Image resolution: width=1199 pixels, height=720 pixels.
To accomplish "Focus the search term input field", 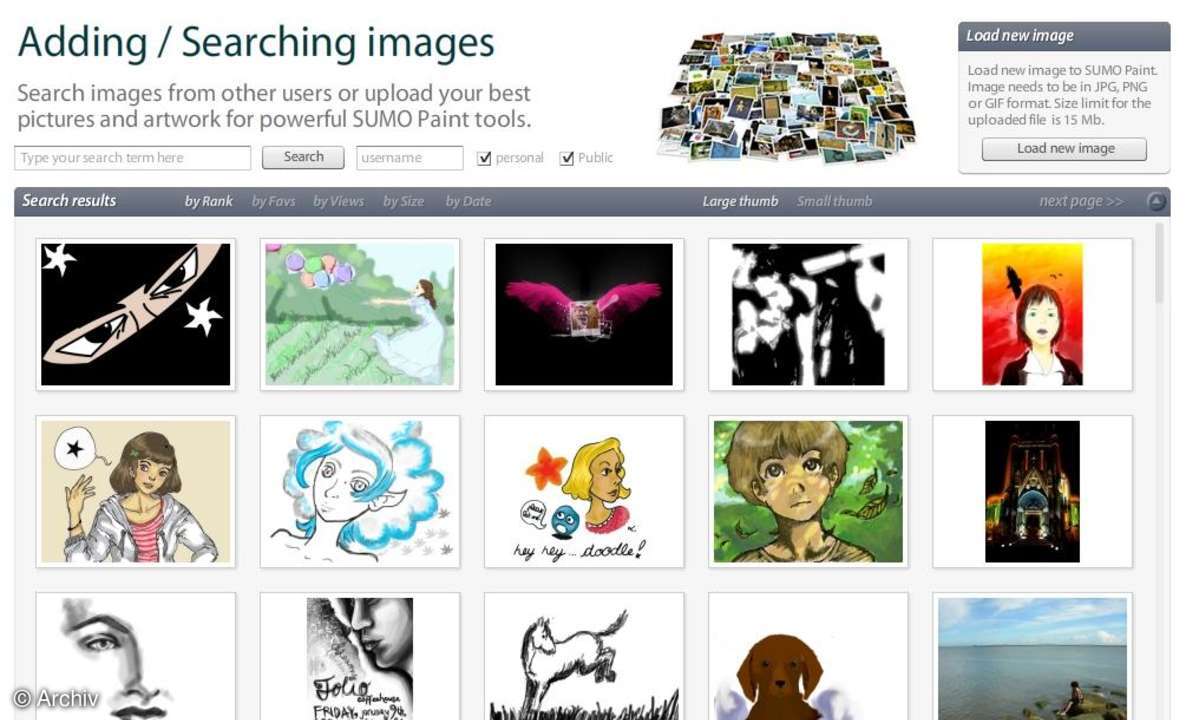I will pyautogui.click(x=132, y=158).
